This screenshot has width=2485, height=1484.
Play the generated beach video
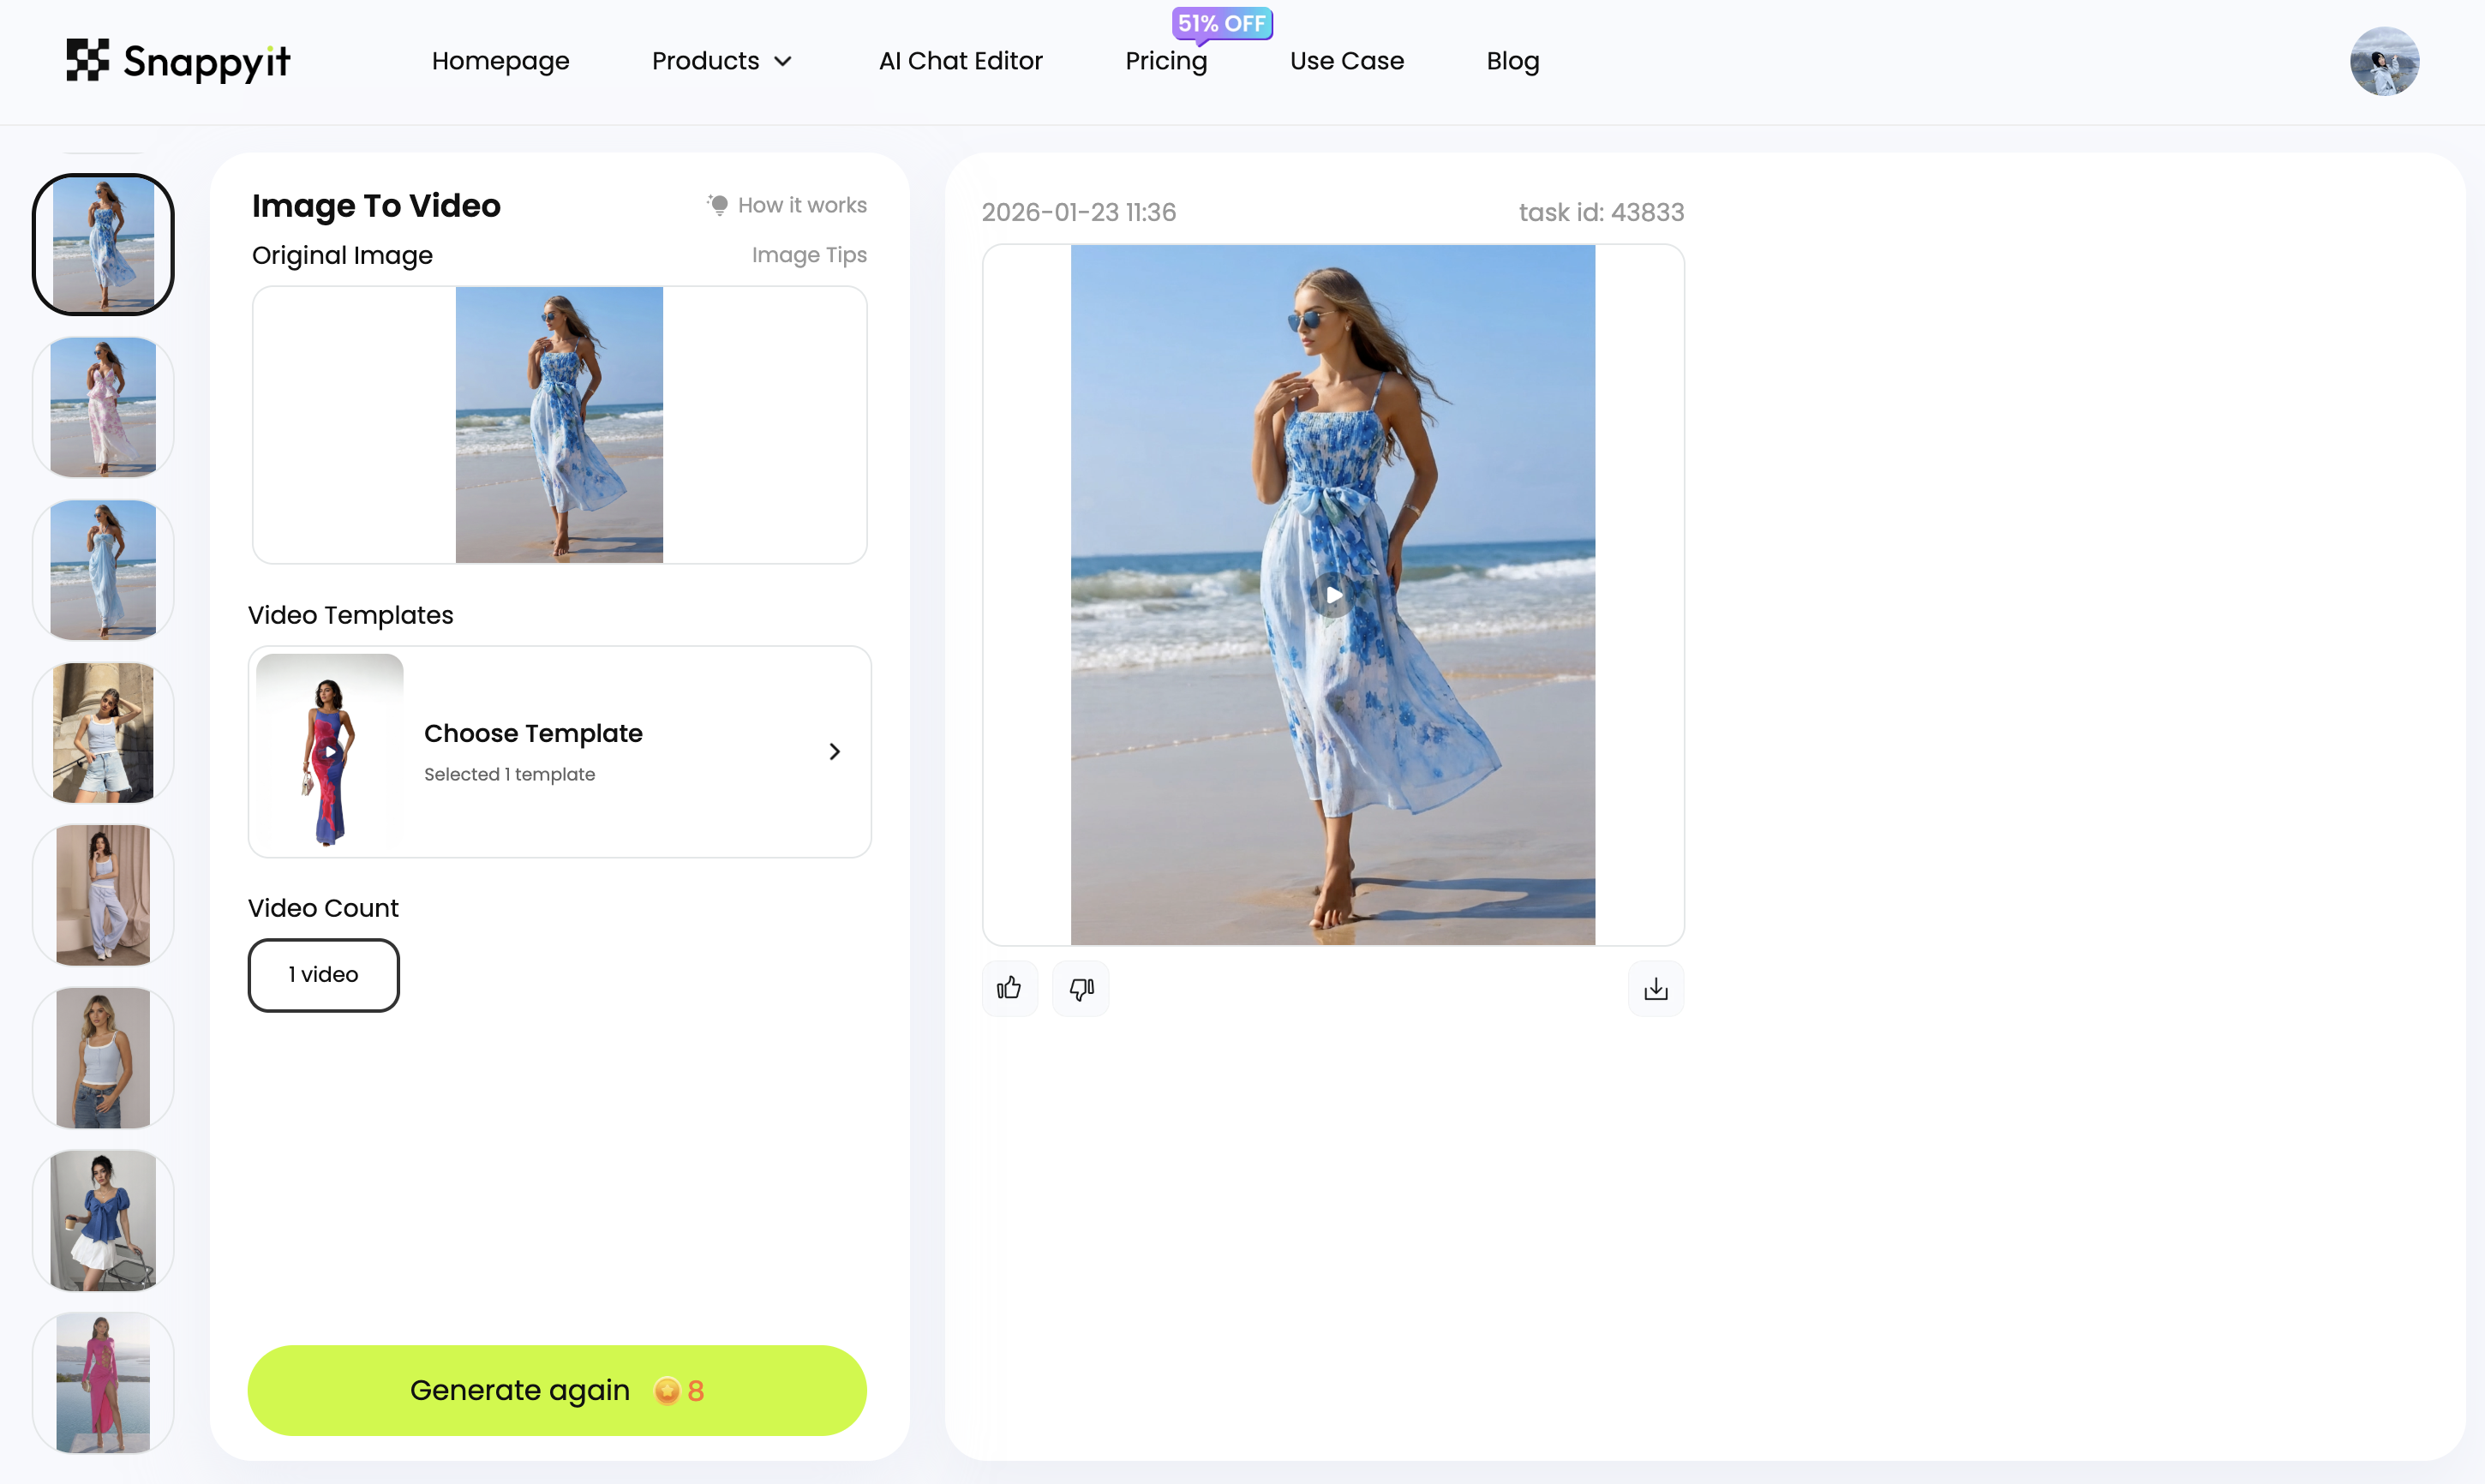1333,595
